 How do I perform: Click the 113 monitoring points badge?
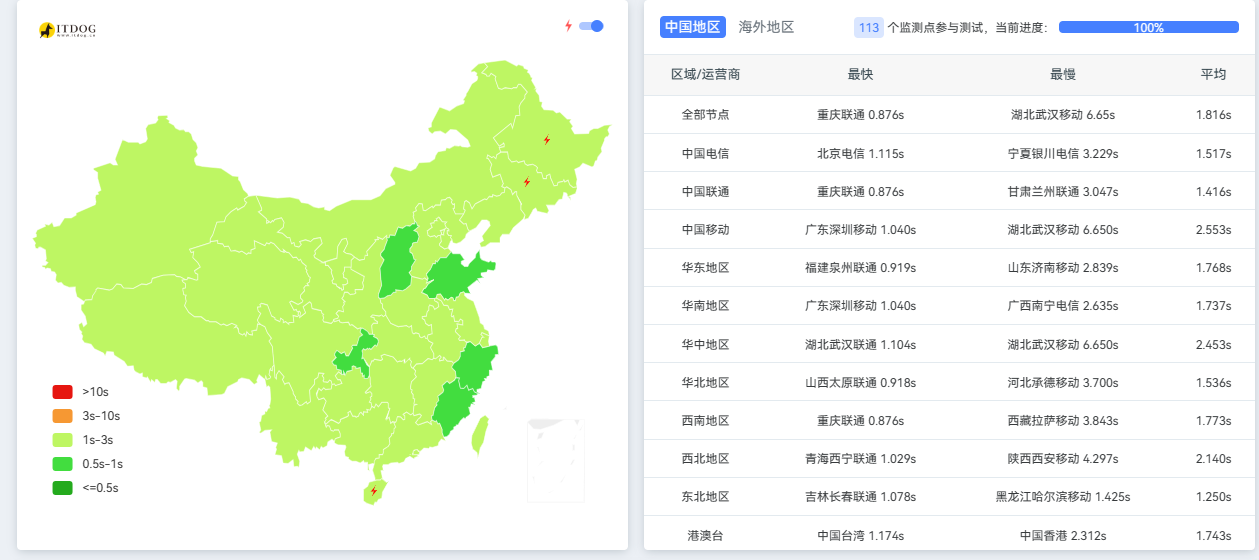[x=869, y=27]
